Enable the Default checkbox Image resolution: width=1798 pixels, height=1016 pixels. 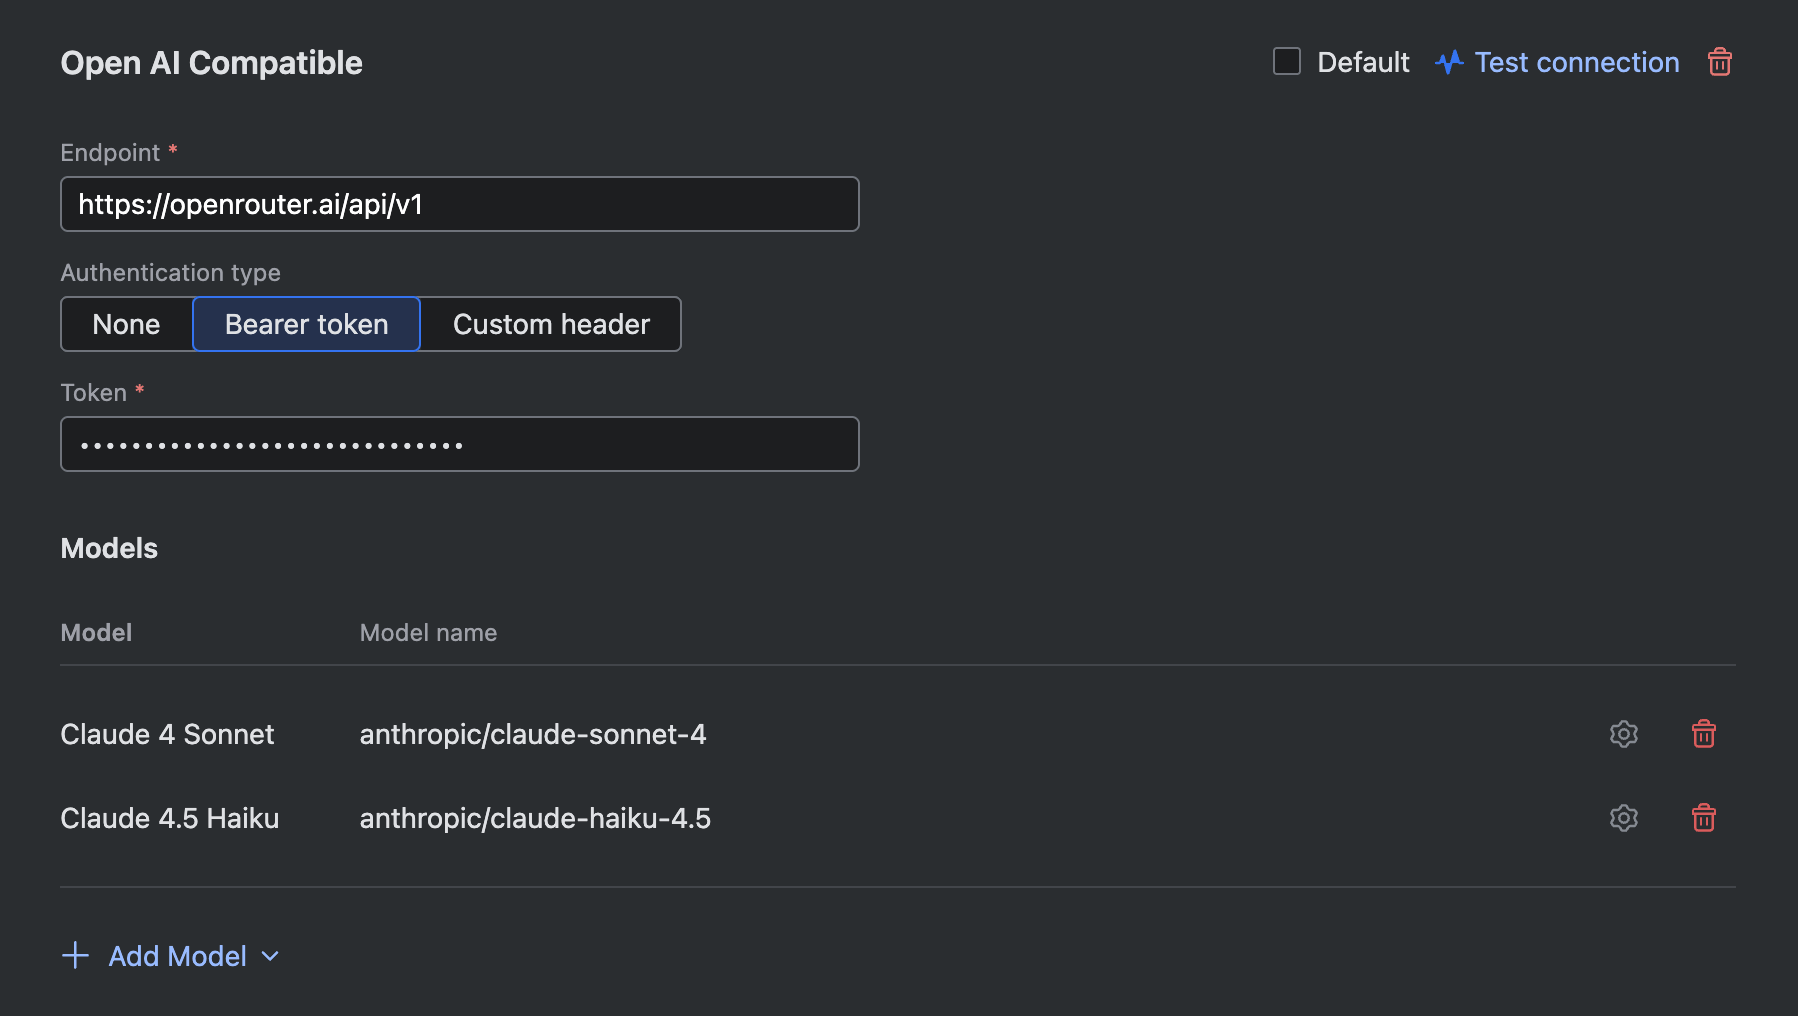click(x=1287, y=61)
